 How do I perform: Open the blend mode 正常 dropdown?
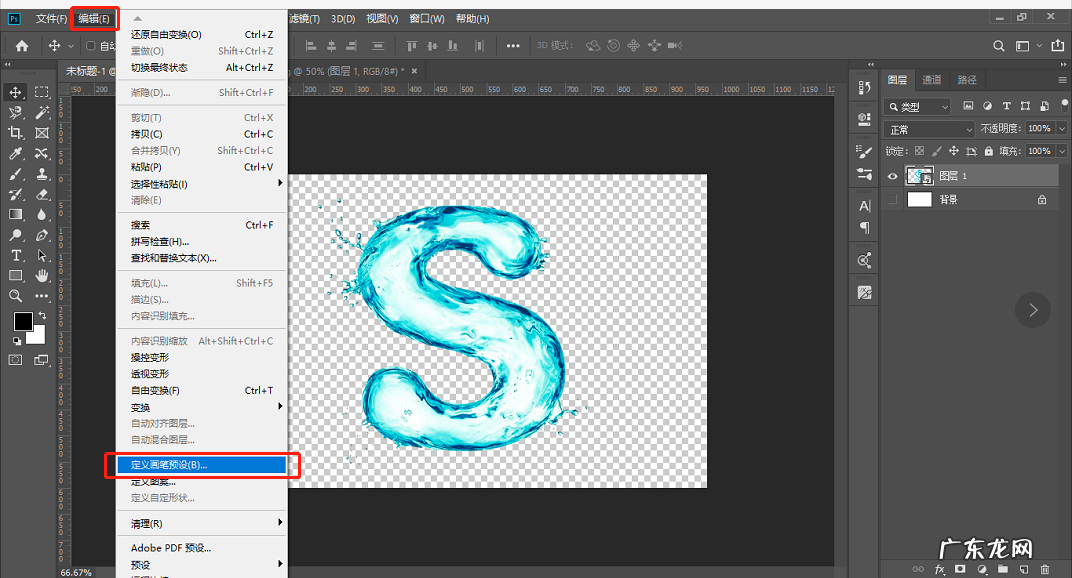tap(929, 129)
